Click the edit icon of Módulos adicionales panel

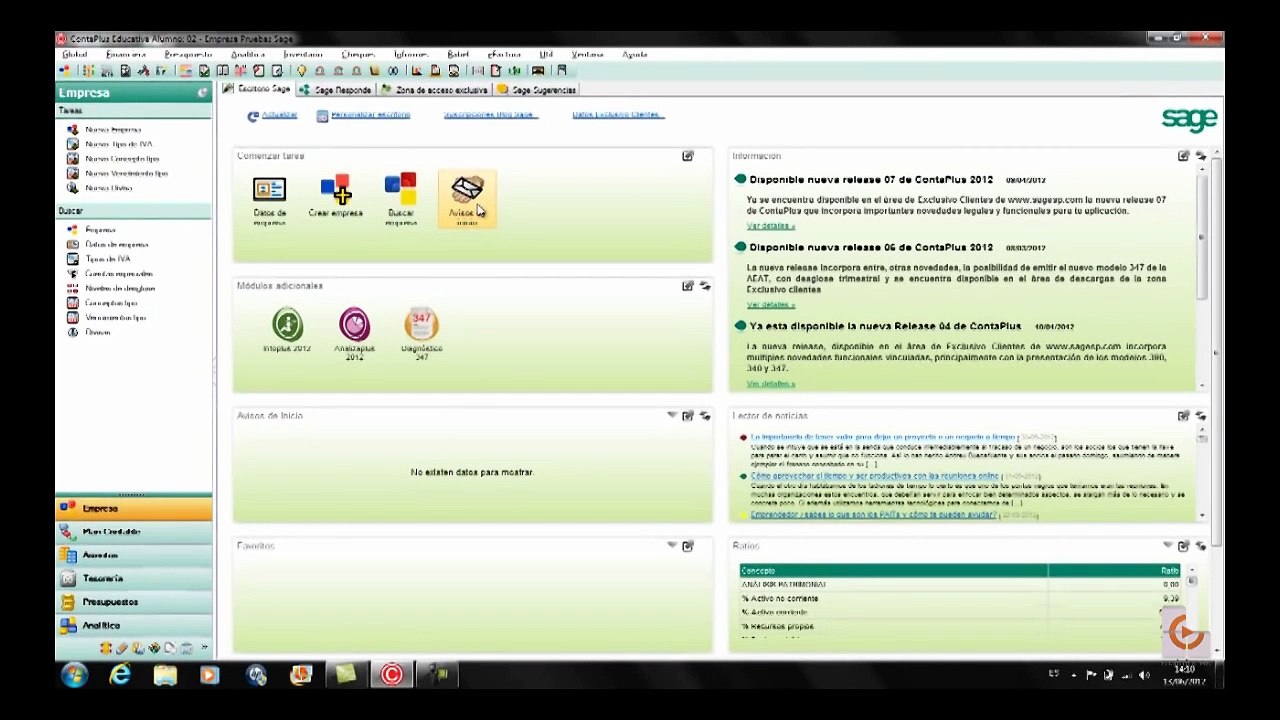(x=688, y=286)
